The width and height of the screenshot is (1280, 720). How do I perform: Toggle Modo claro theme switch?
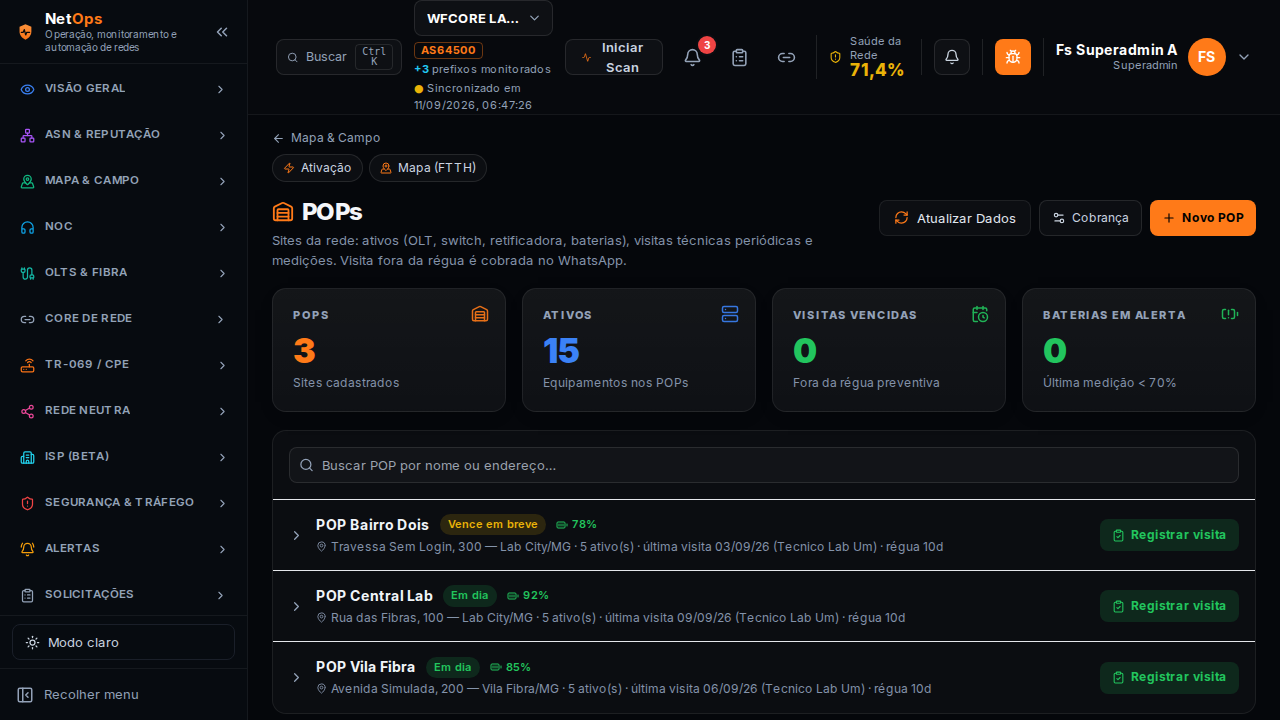[123, 642]
